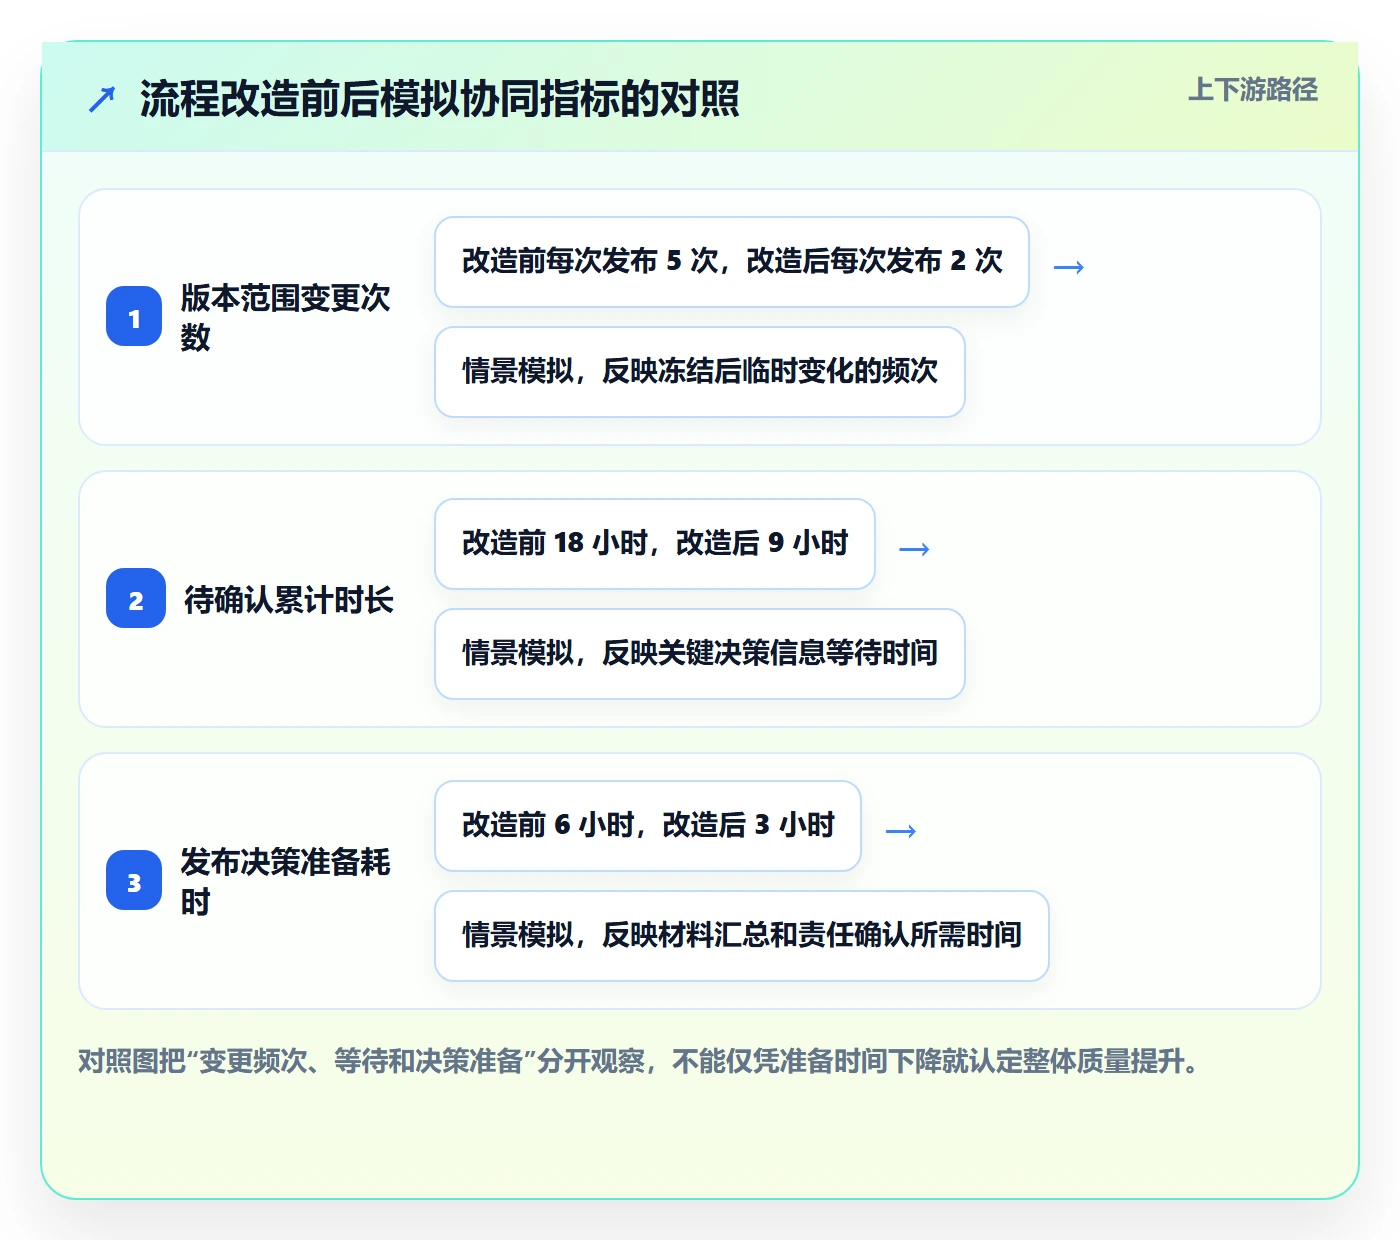Click the blue number 1 badge

pyautogui.click(x=134, y=317)
